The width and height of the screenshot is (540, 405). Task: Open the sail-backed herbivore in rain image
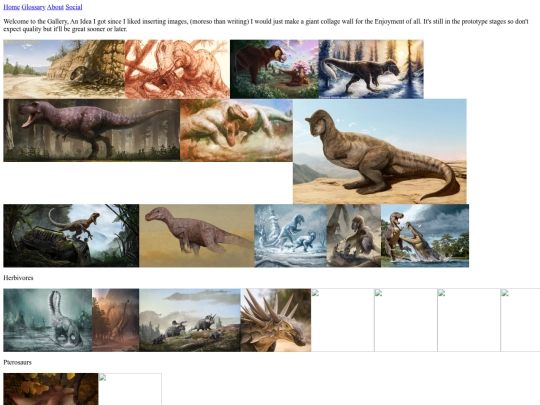coord(48,320)
